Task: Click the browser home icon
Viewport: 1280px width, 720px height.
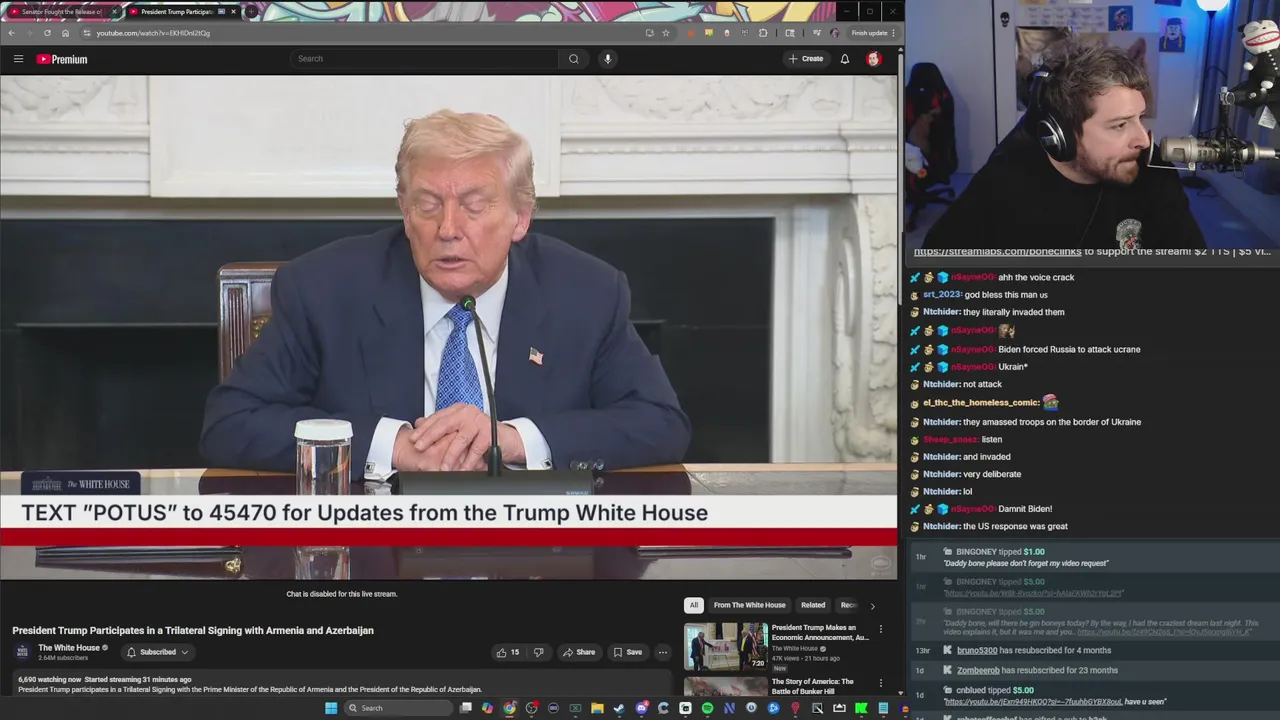Action: click(x=66, y=33)
